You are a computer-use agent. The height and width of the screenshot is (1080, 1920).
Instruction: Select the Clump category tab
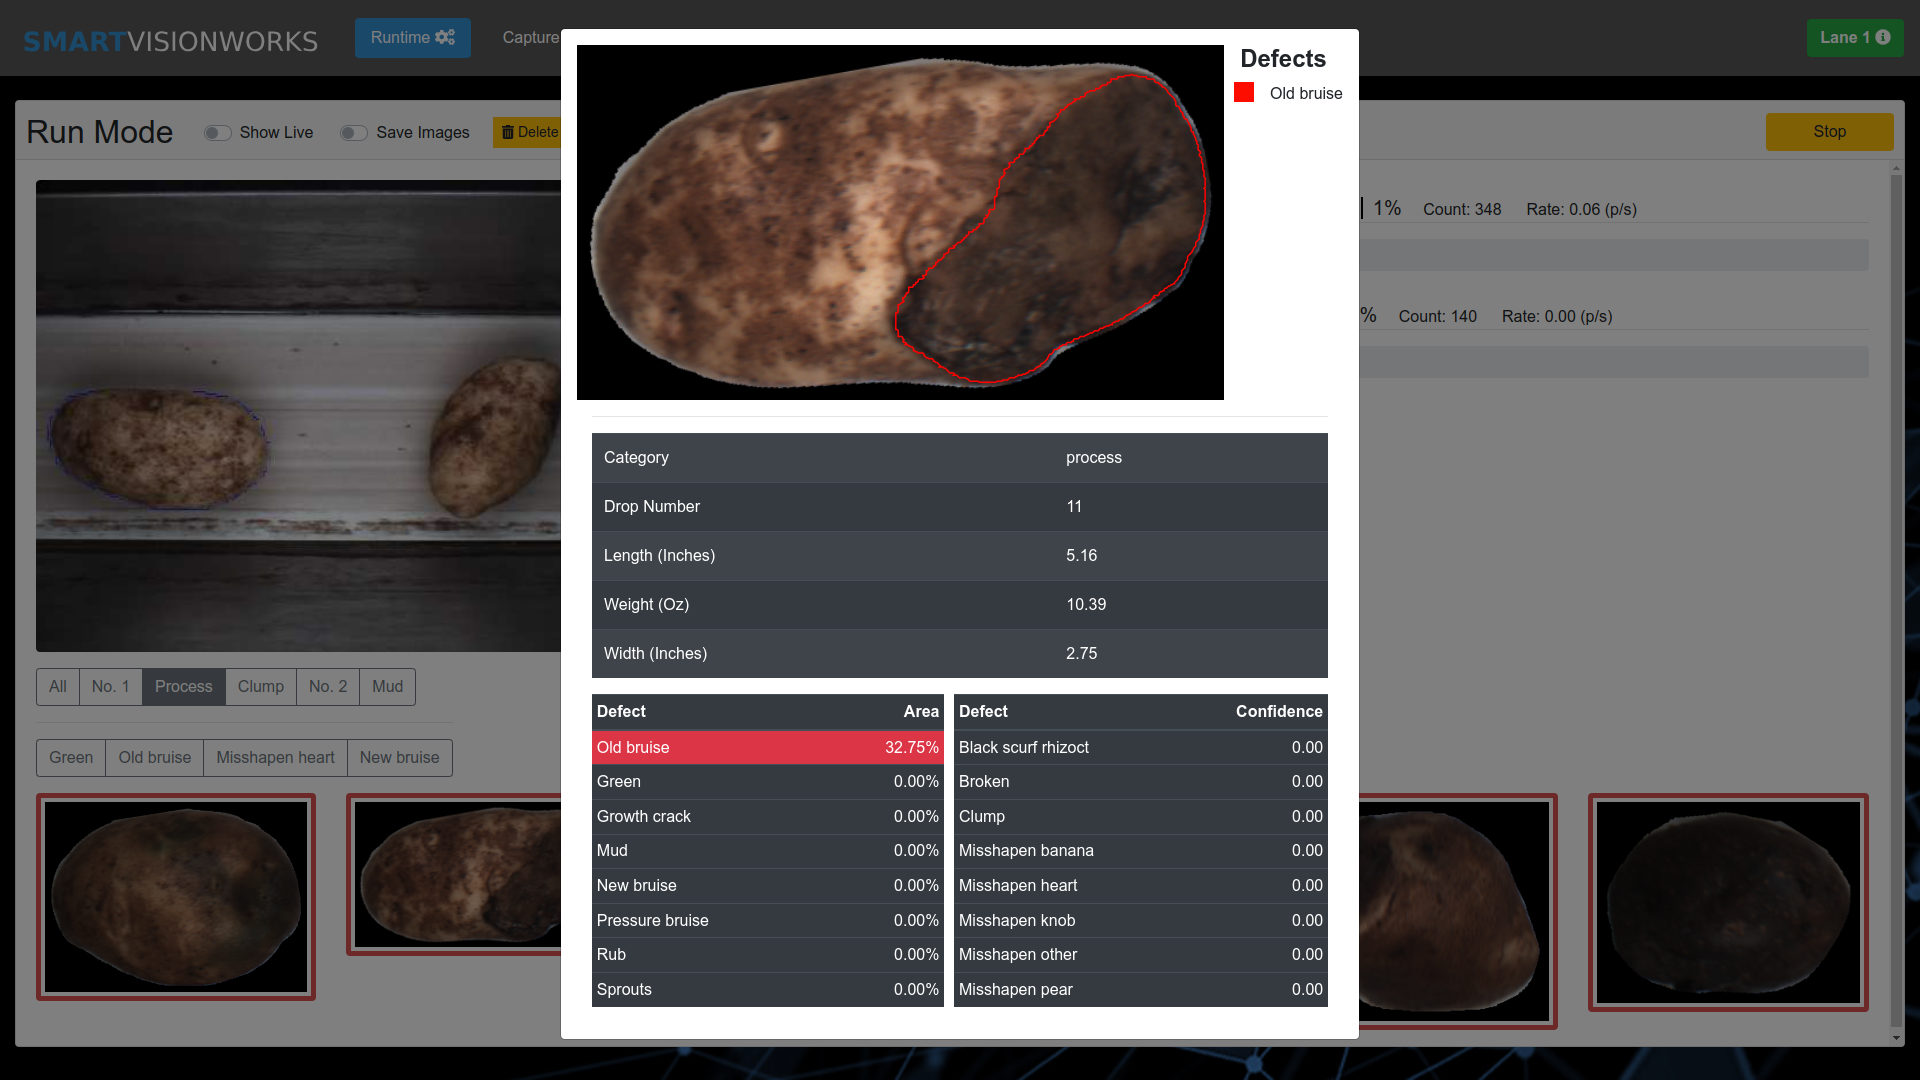(x=260, y=687)
